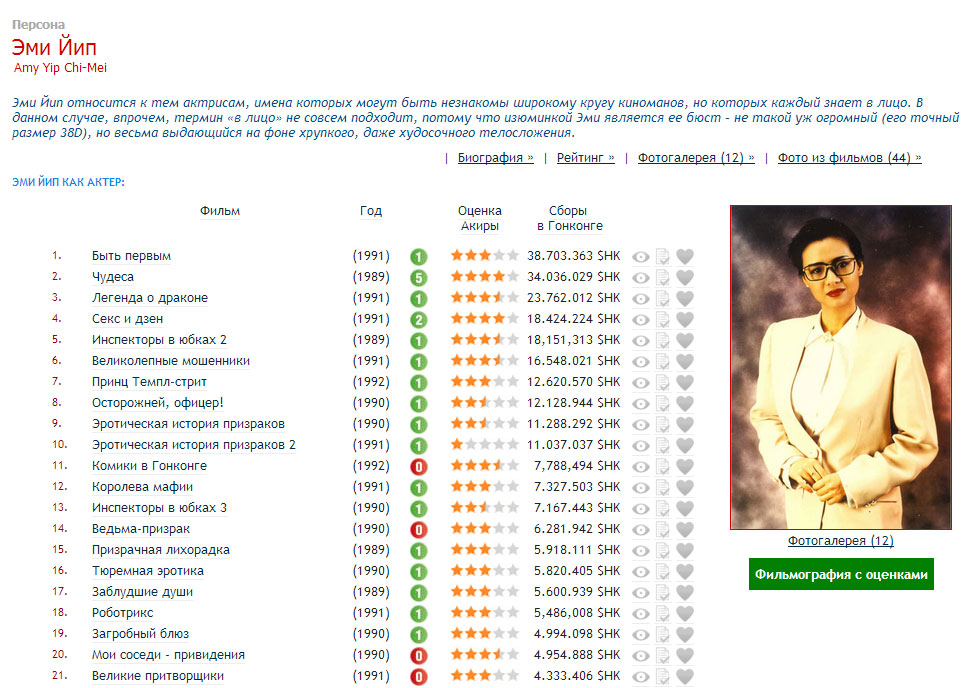
Task: Click the note page icon for Чудеса
Action: tap(663, 277)
